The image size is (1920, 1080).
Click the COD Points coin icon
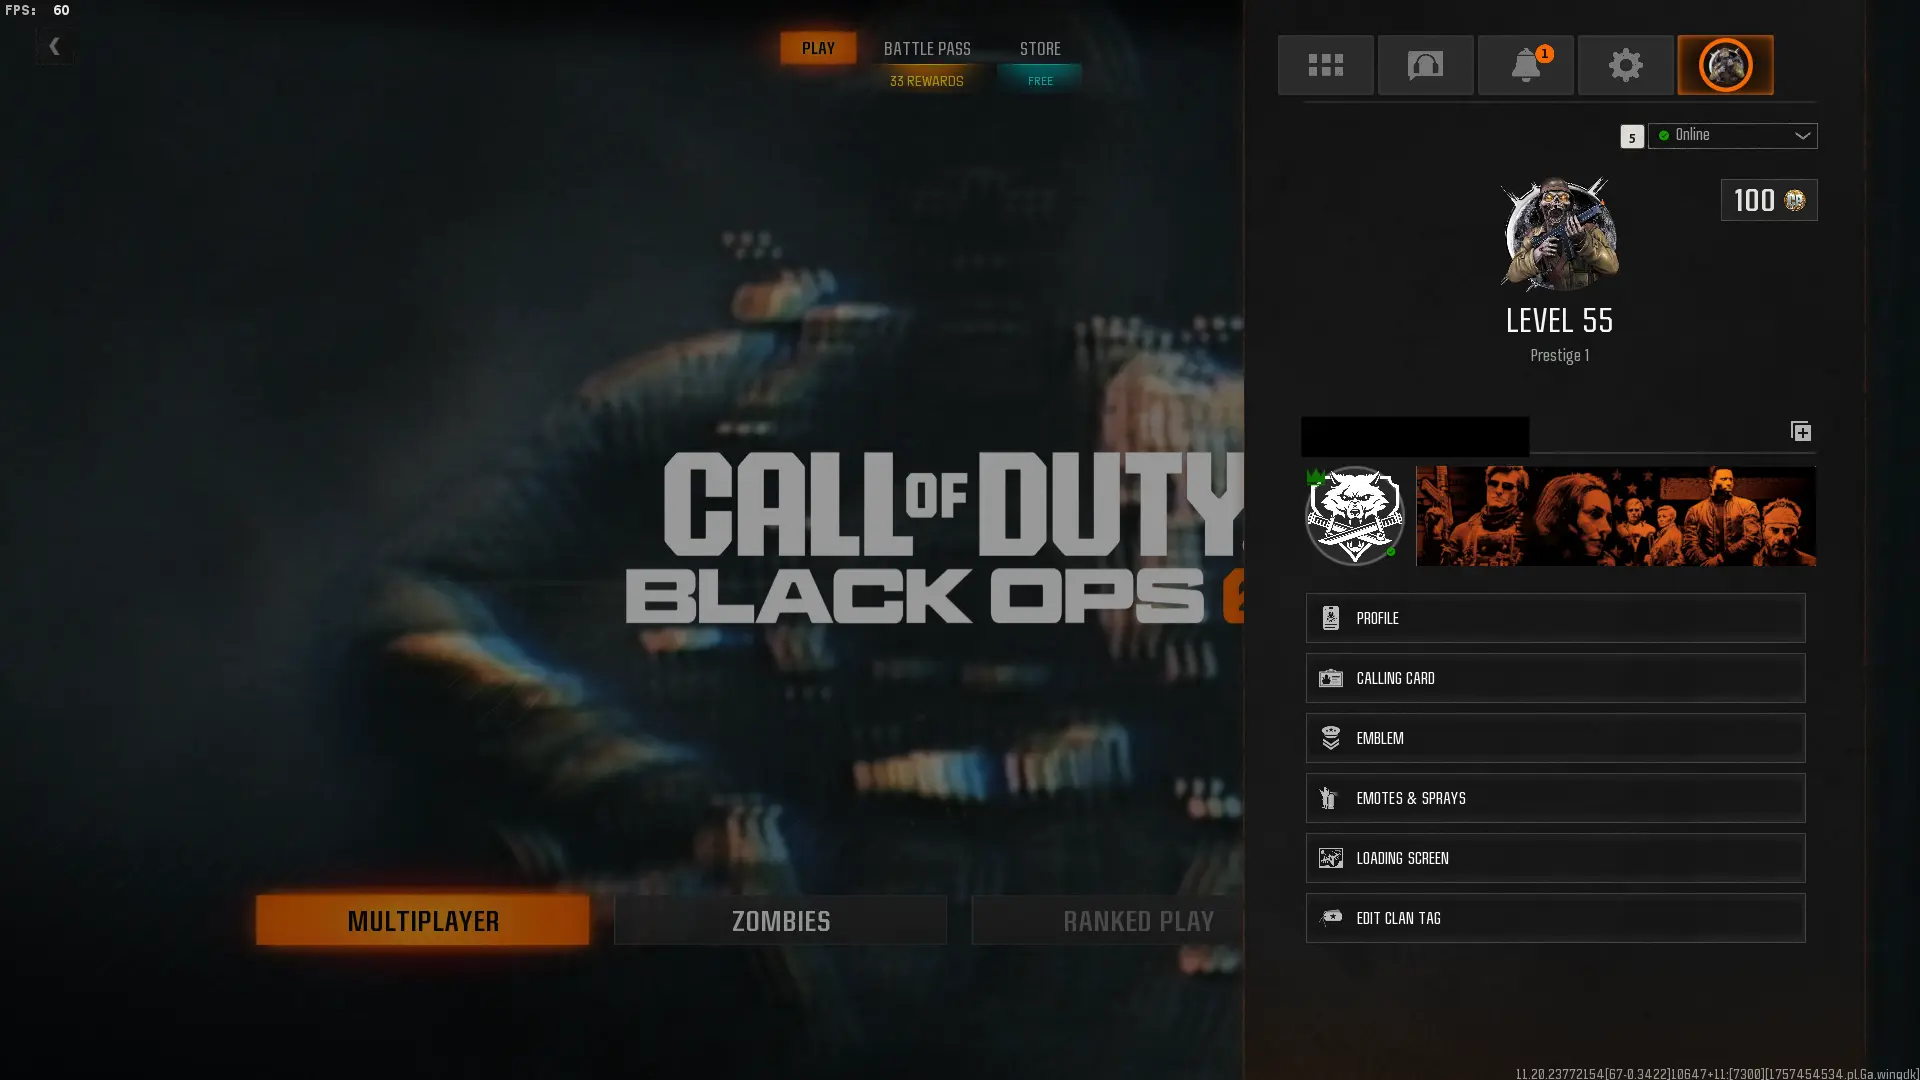pos(1794,200)
